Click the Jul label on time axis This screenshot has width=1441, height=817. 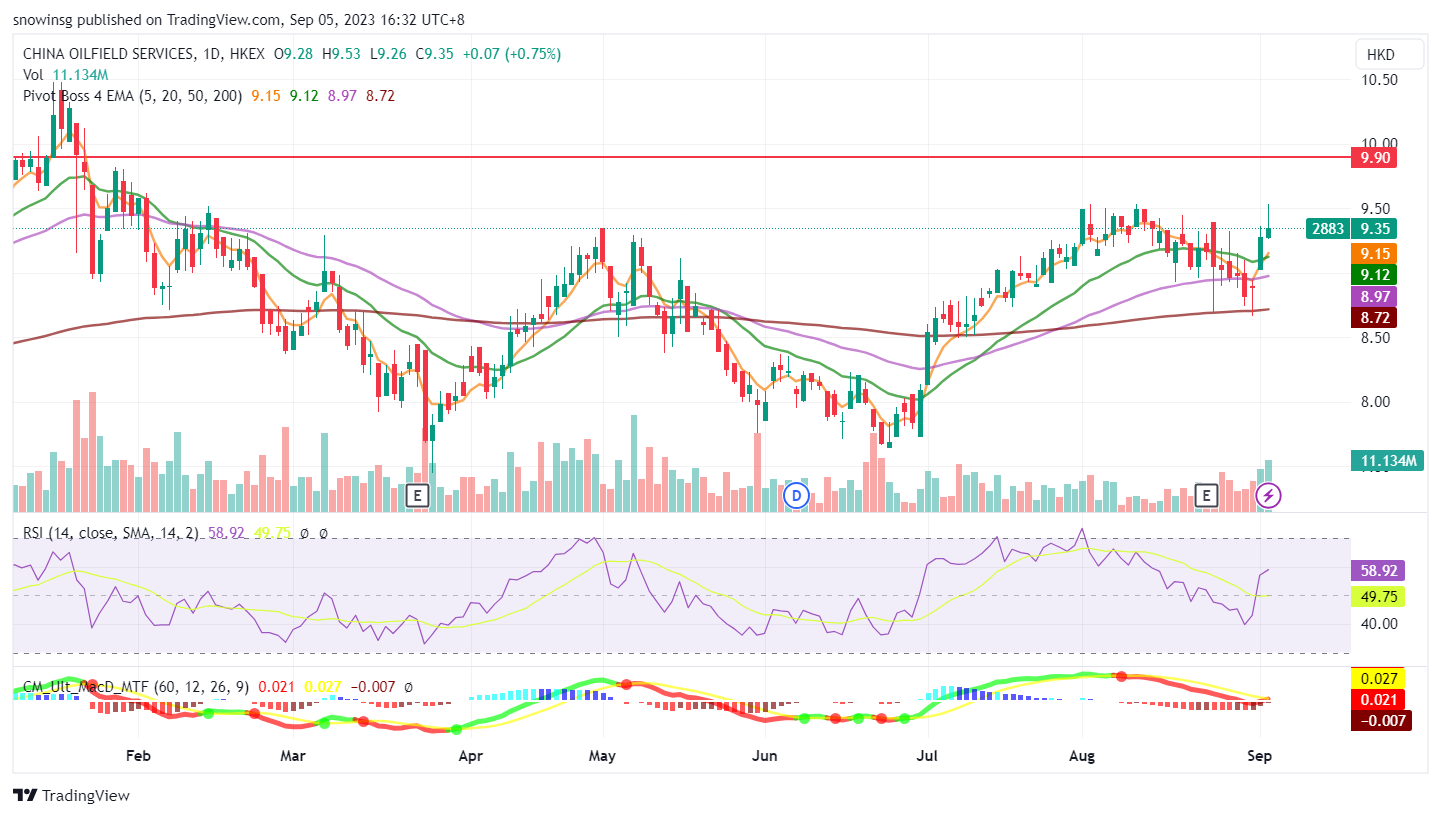coord(927,757)
